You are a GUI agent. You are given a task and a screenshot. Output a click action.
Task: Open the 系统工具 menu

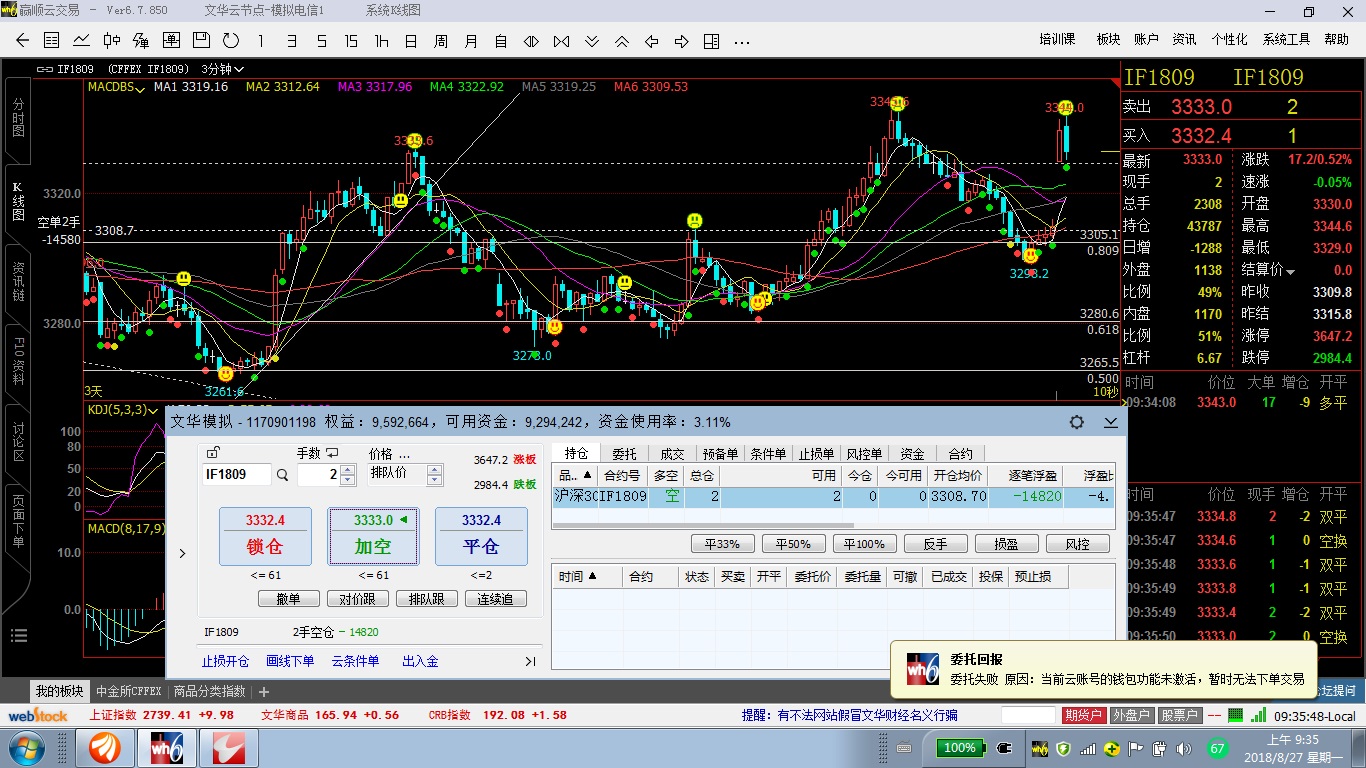pos(1285,40)
